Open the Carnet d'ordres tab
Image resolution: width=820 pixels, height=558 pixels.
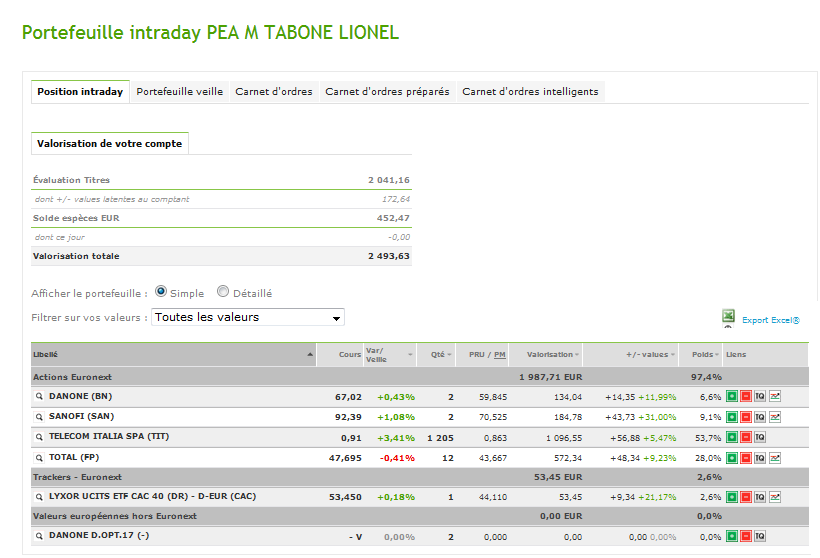pos(274,92)
